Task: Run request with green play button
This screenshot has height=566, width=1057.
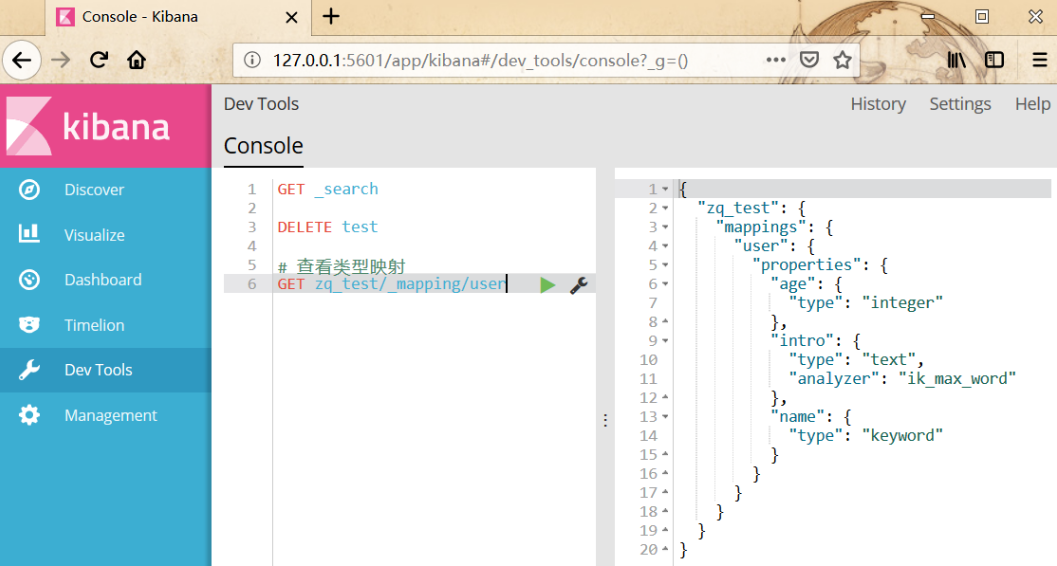Action: pyautogui.click(x=547, y=285)
